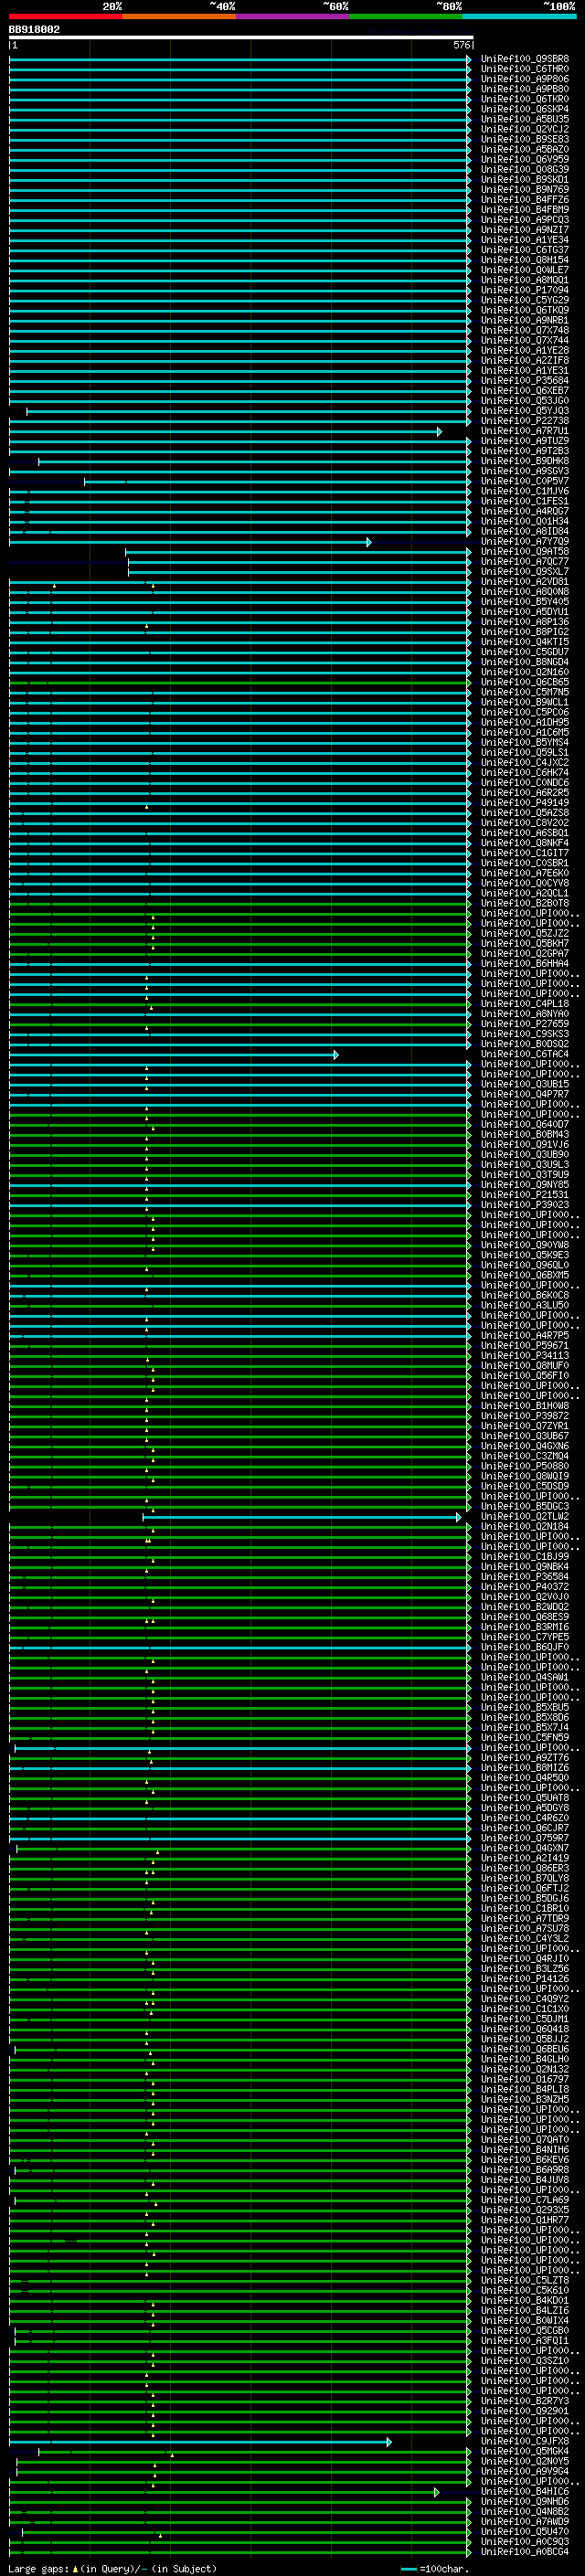Select label UniRef100_Q5ZJZ2
Image resolution: width=585 pixels, height=2576 pixels.
tap(525, 934)
